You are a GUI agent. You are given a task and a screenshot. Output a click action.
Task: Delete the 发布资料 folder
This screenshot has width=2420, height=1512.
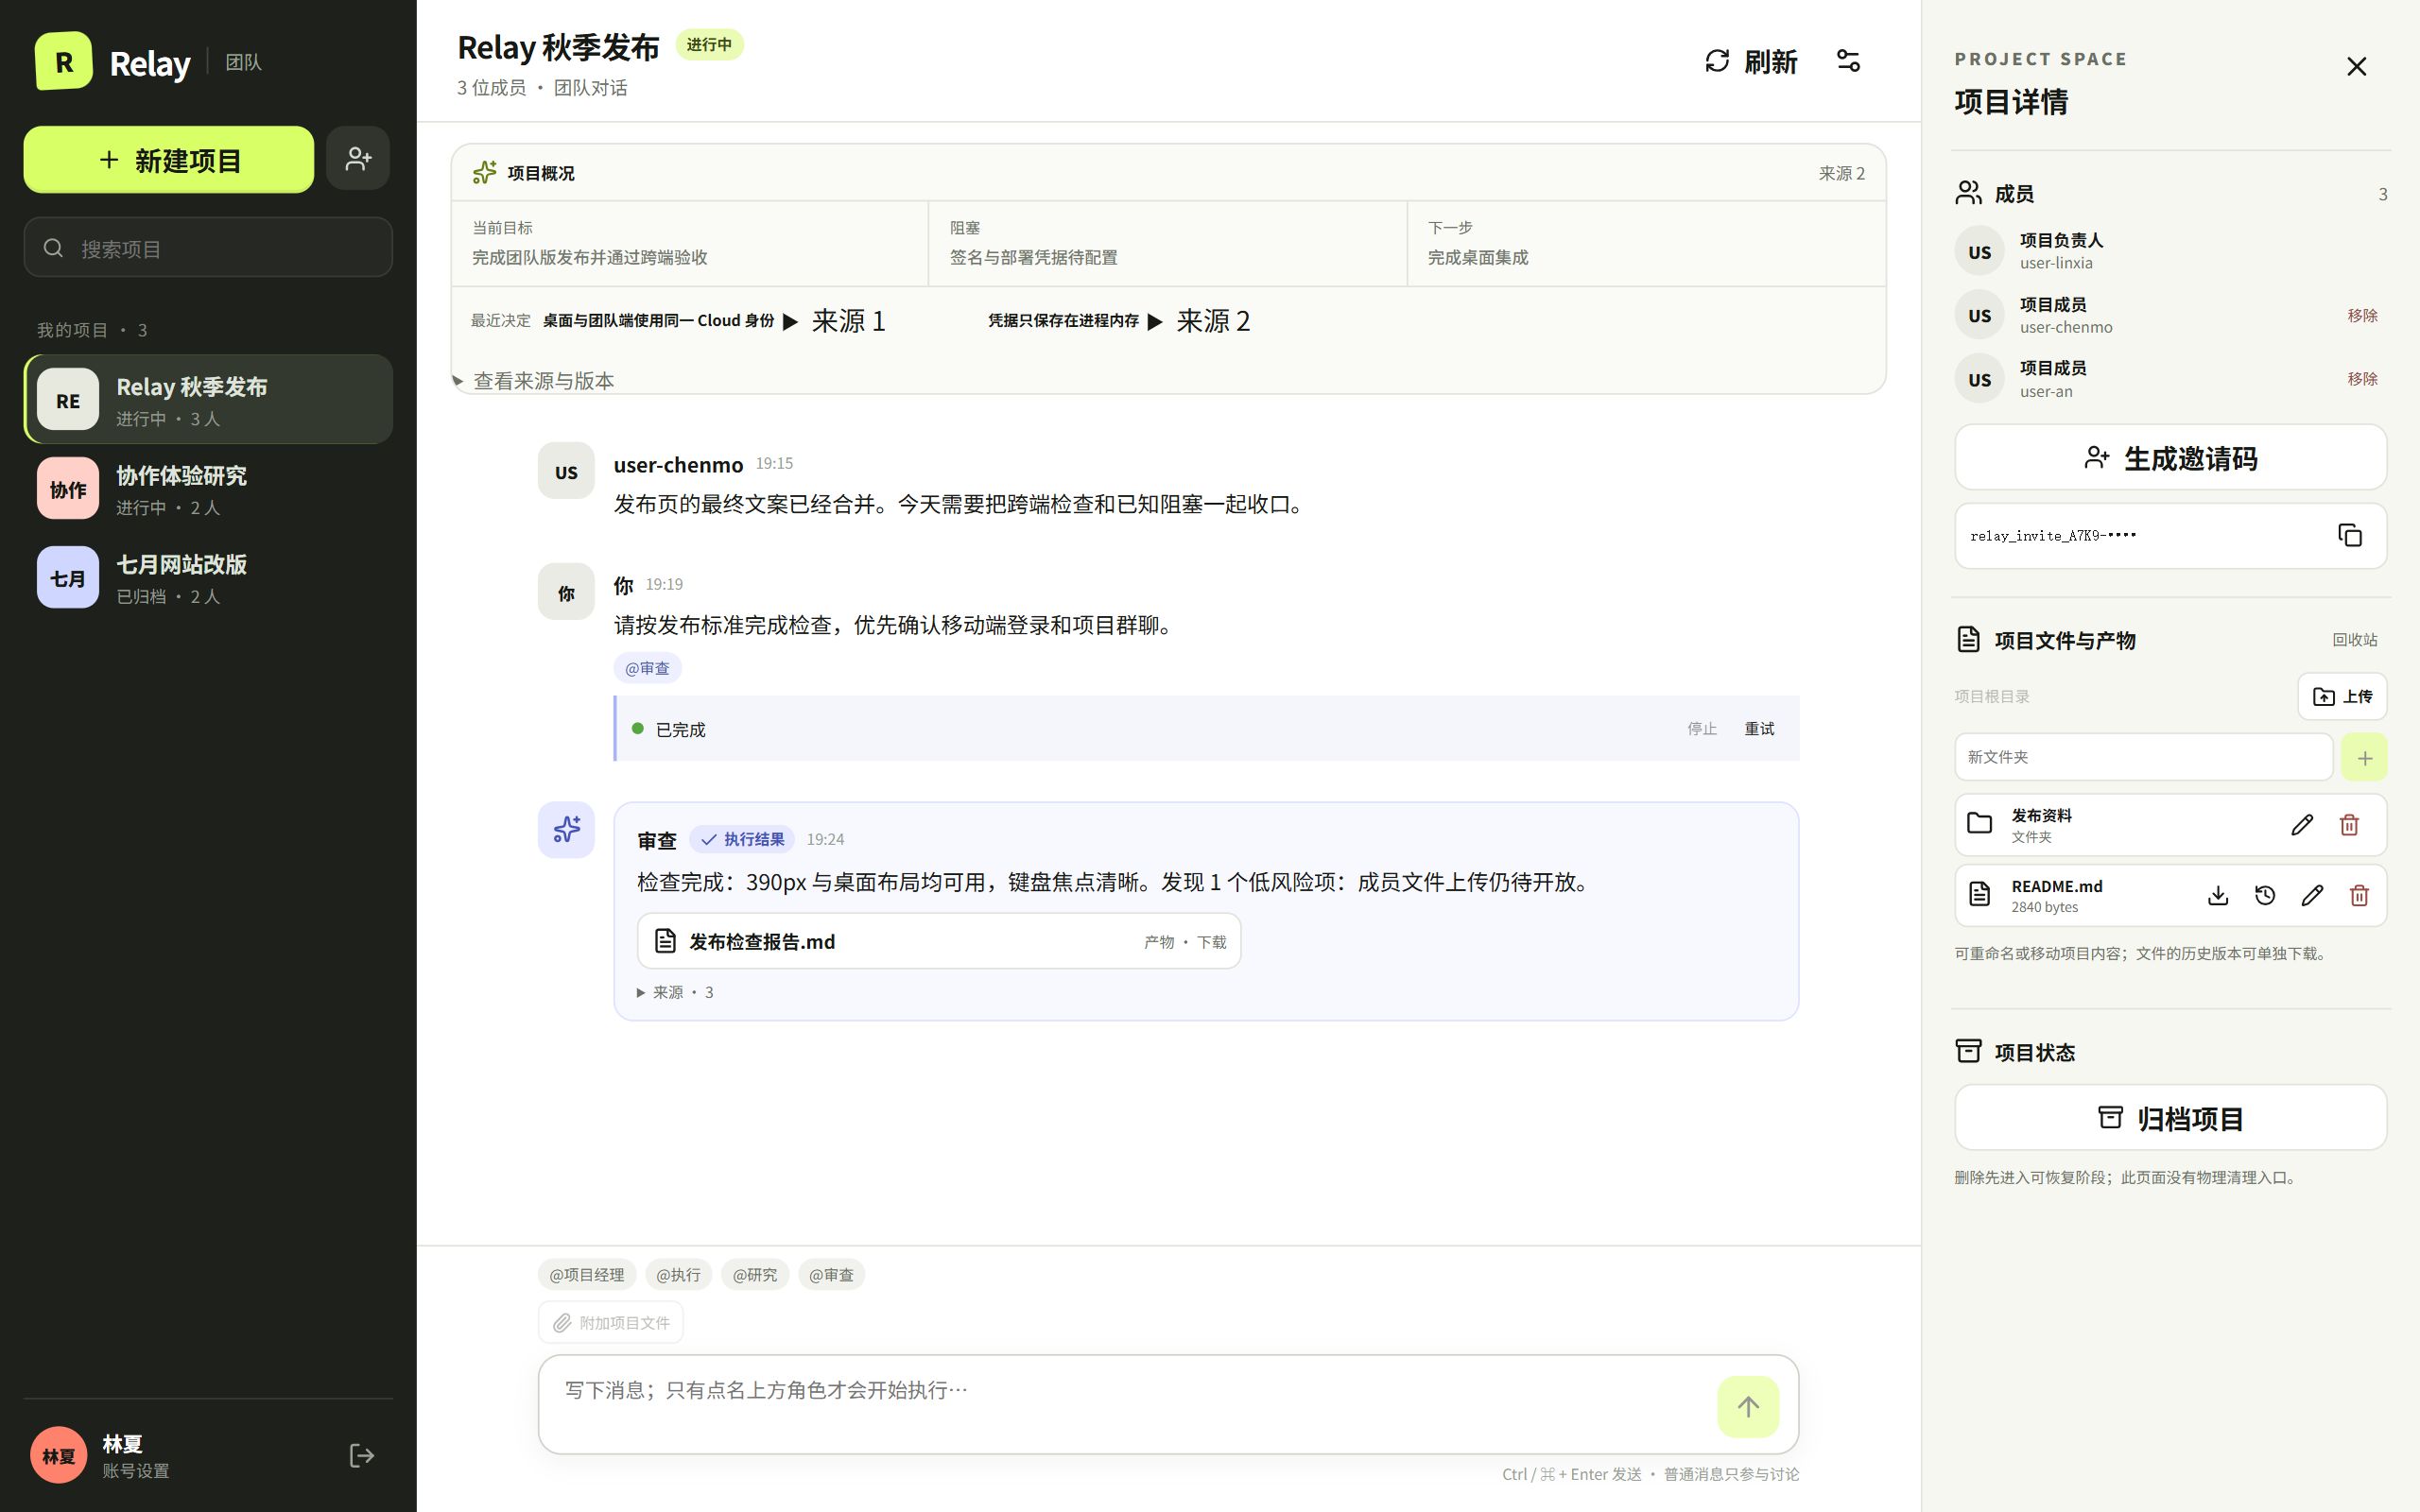2349,824
